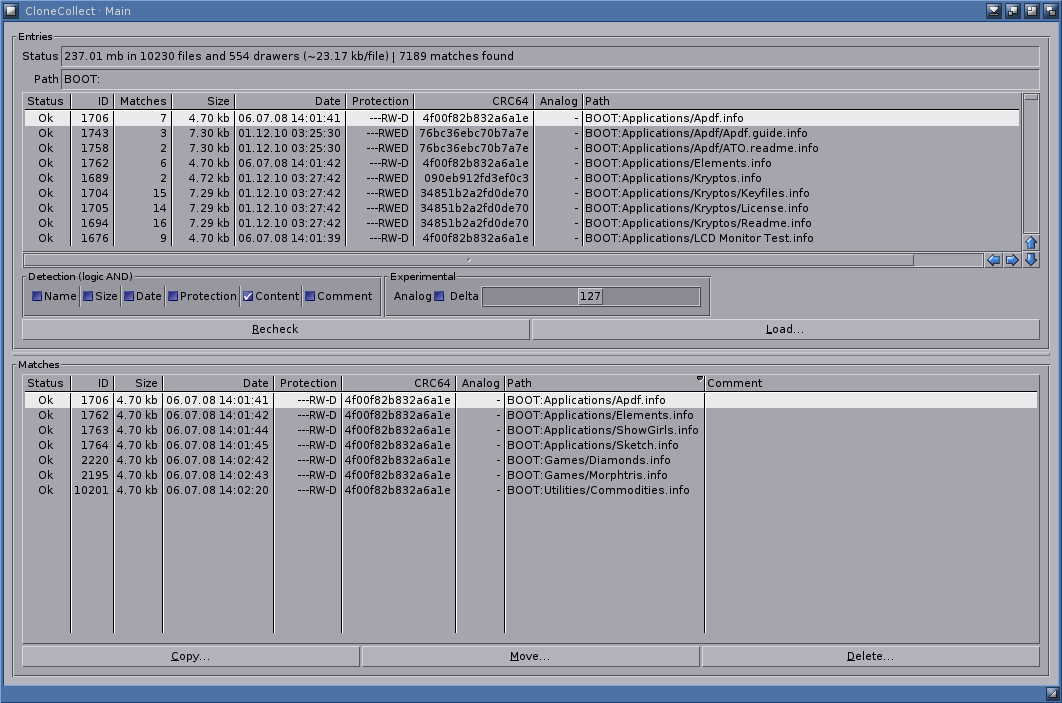Click the window menu gadget left of title
The height and width of the screenshot is (703, 1062).
point(11,11)
